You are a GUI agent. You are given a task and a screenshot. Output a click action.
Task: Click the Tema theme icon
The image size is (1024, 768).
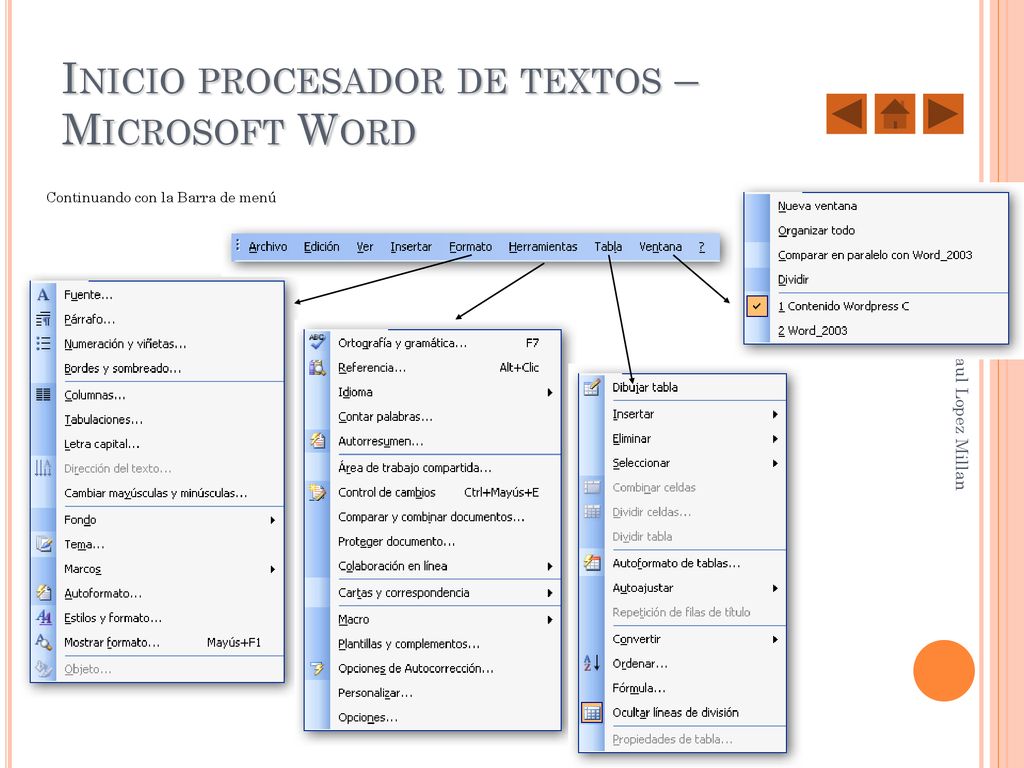(43, 543)
